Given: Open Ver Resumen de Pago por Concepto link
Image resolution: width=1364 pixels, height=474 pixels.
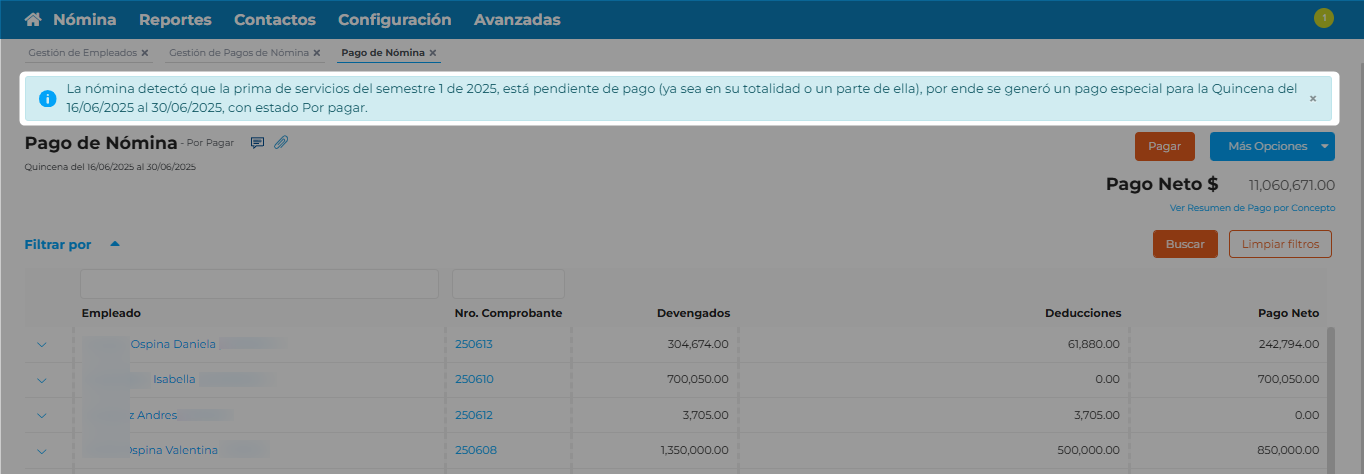Looking at the screenshot, I should click(x=1252, y=208).
